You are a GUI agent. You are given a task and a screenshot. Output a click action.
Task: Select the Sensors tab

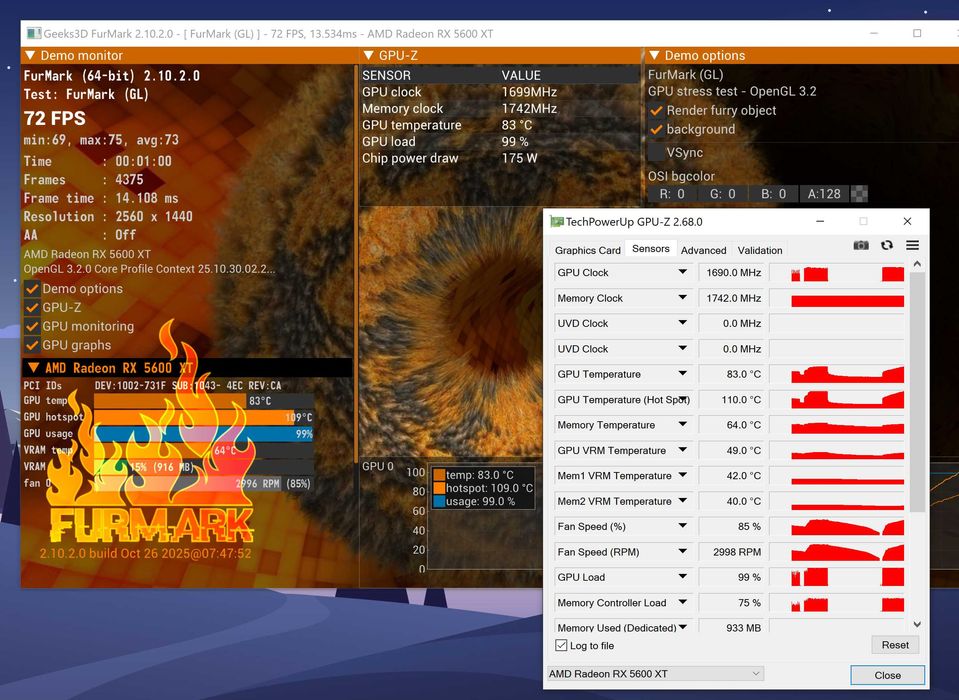tap(651, 249)
